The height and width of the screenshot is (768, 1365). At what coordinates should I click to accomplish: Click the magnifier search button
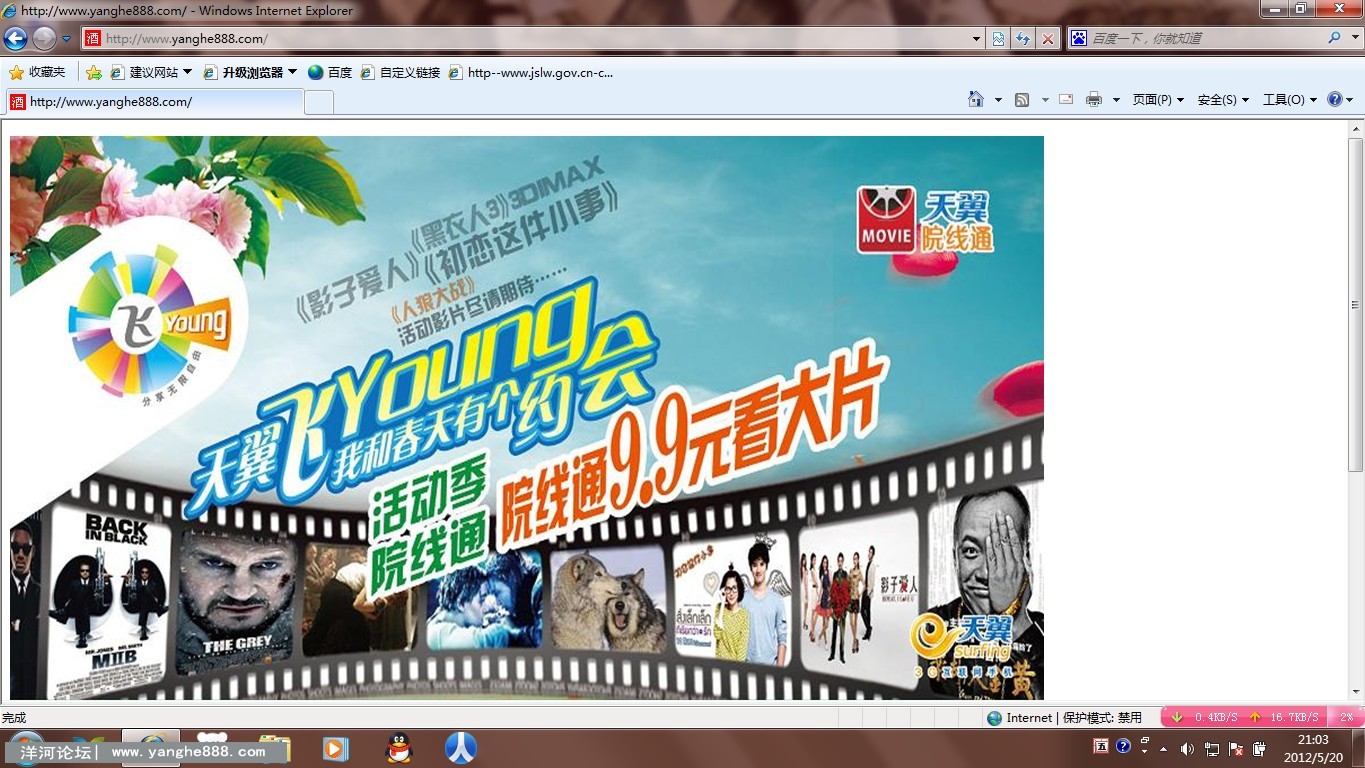tap(1334, 38)
